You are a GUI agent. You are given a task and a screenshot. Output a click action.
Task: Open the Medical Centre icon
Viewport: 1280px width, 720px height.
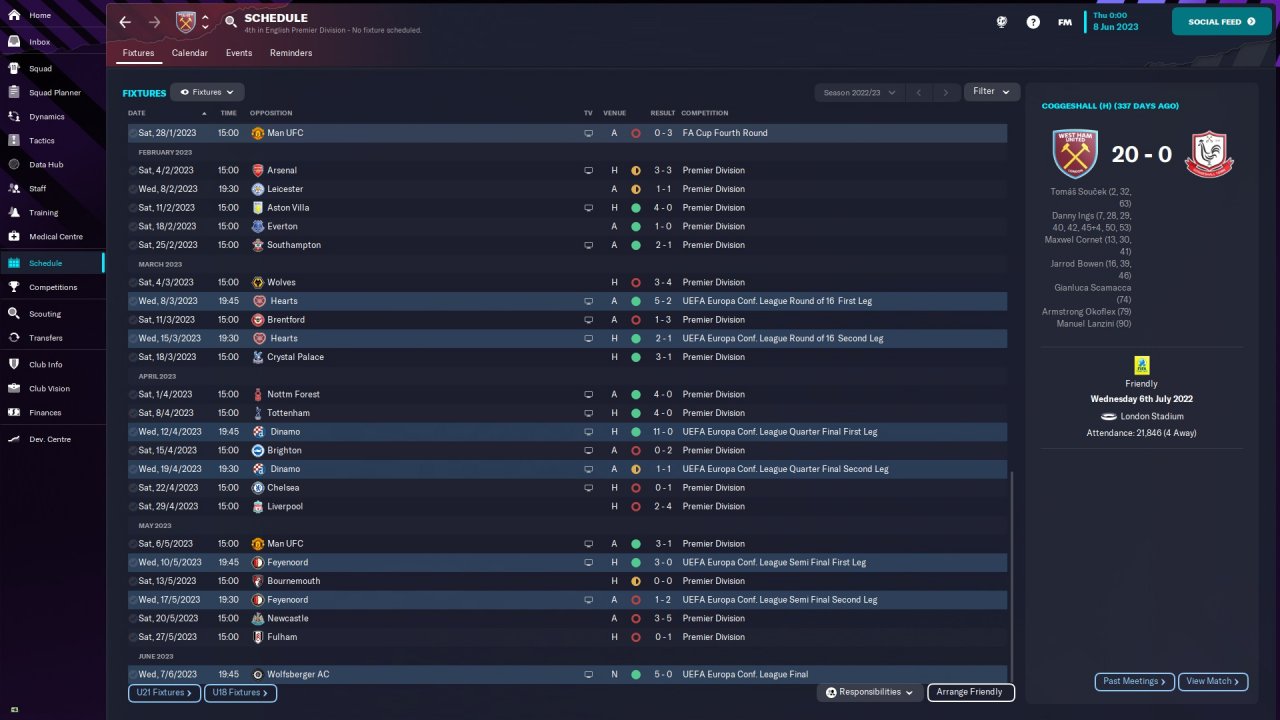pyautogui.click(x=14, y=237)
